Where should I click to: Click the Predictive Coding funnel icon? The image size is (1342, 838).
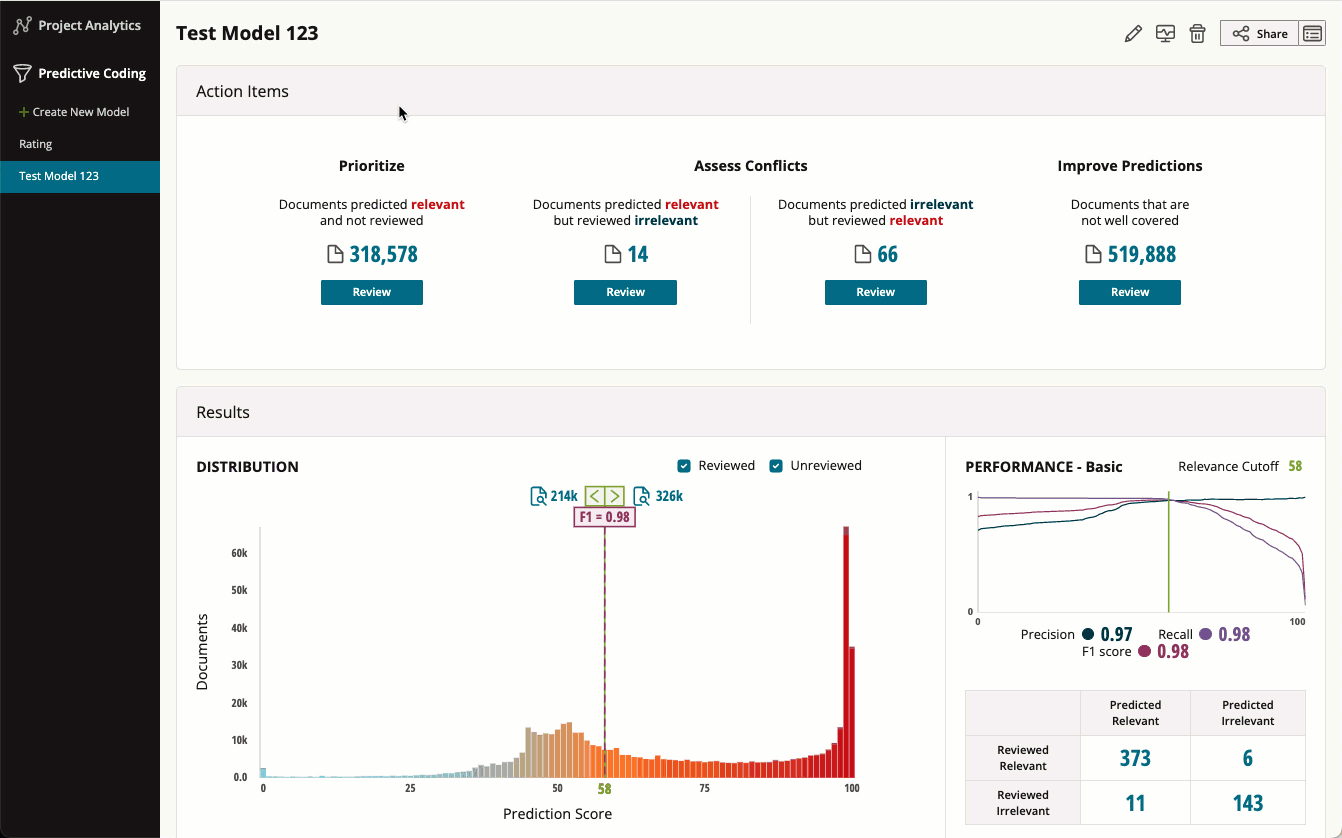(x=22, y=74)
